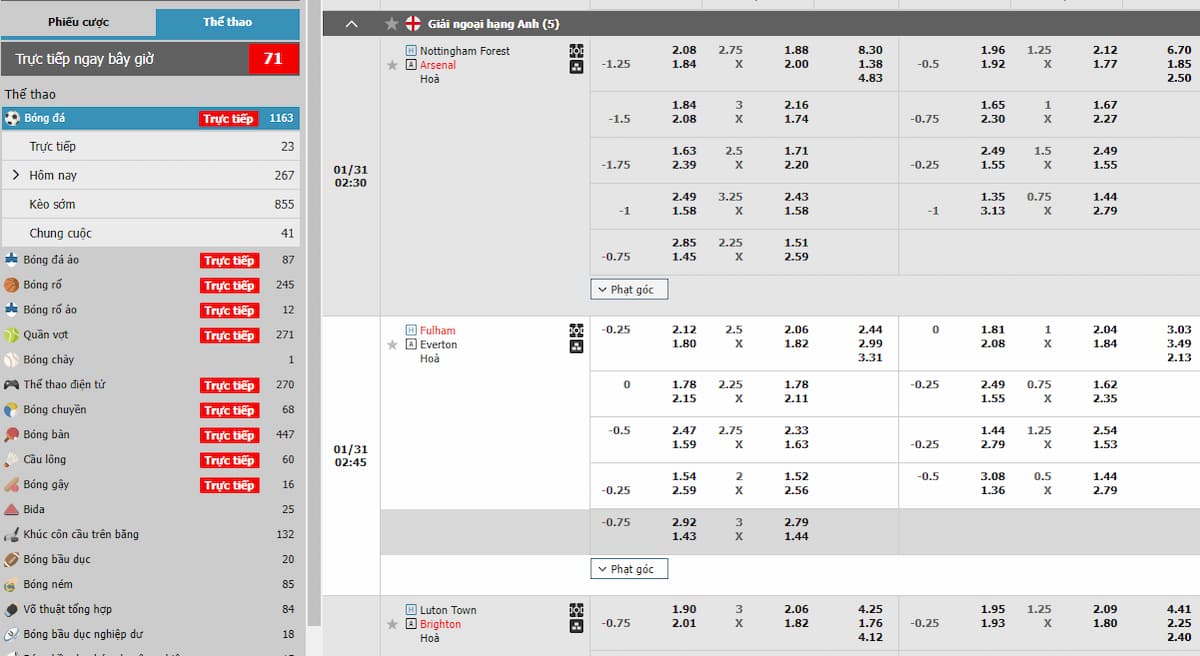Open the Bóng đá sport category
This screenshot has width=1200, height=656.
click(150, 118)
